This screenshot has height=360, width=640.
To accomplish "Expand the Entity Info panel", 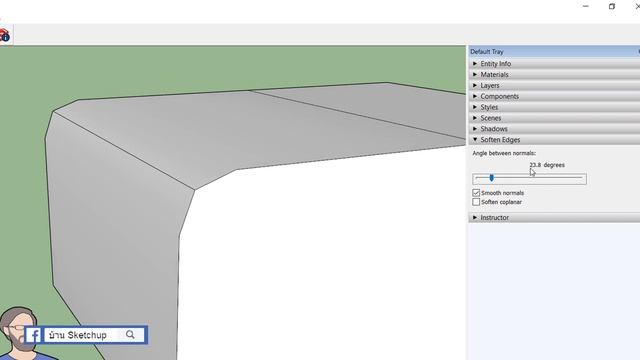I will point(554,64).
